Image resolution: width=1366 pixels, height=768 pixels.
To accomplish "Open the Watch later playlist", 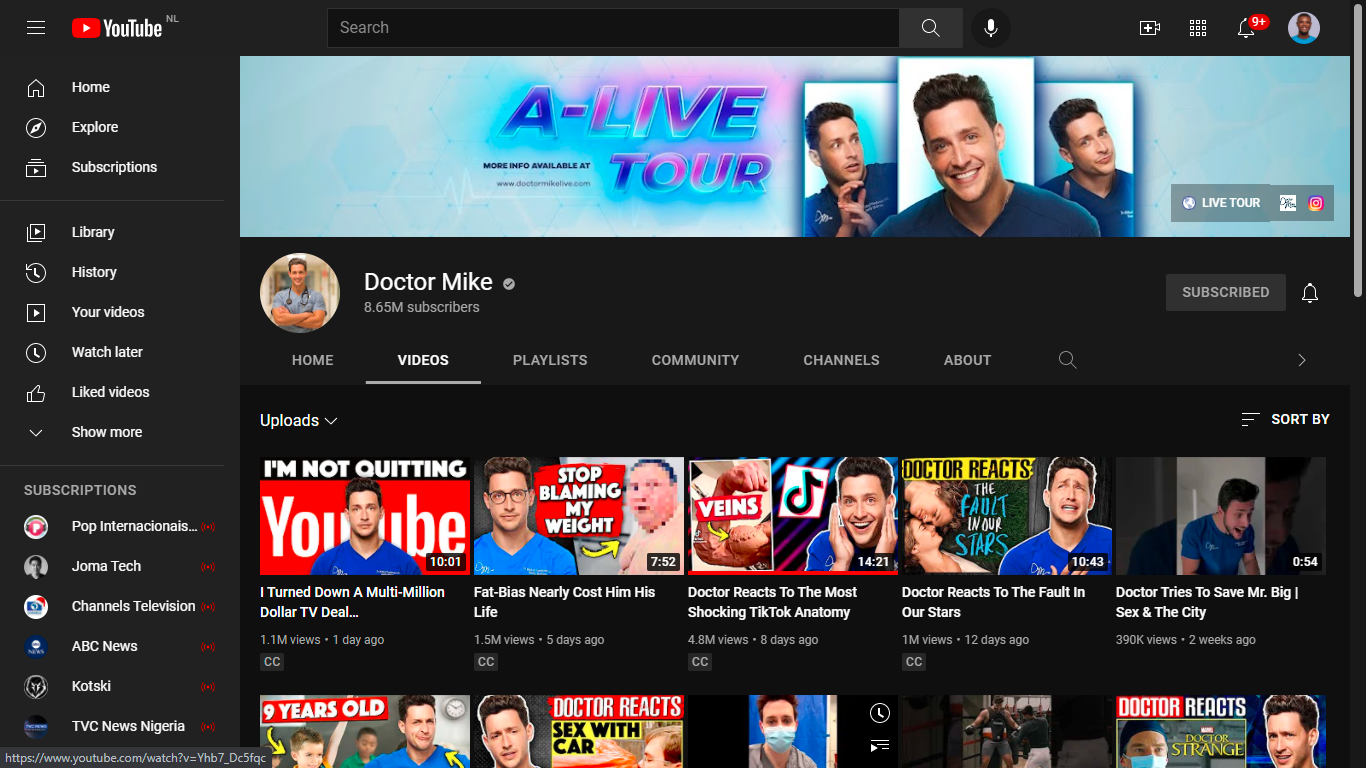I will (112, 352).
